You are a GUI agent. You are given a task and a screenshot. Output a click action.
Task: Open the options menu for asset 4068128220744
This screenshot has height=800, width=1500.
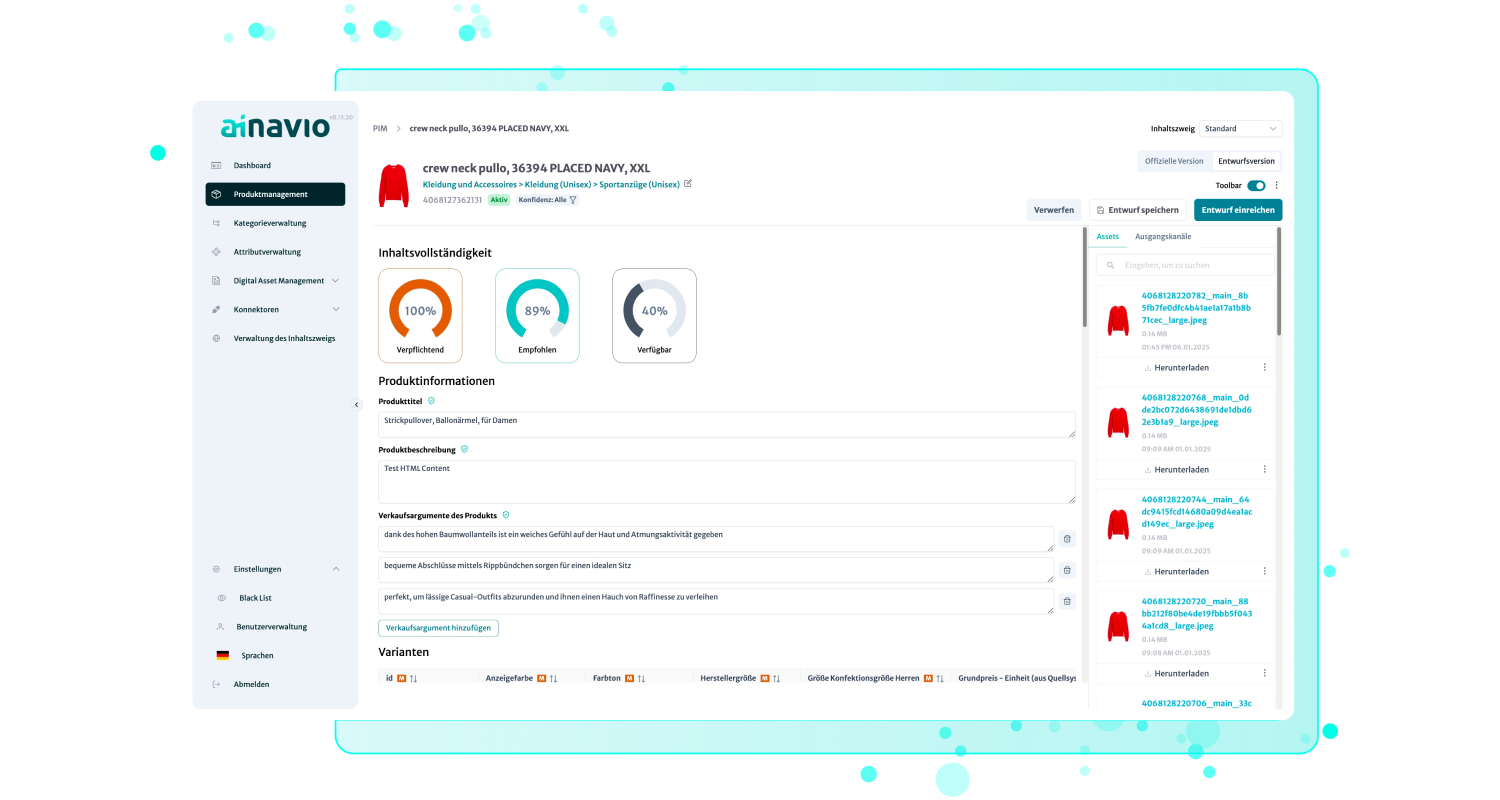1265,572
